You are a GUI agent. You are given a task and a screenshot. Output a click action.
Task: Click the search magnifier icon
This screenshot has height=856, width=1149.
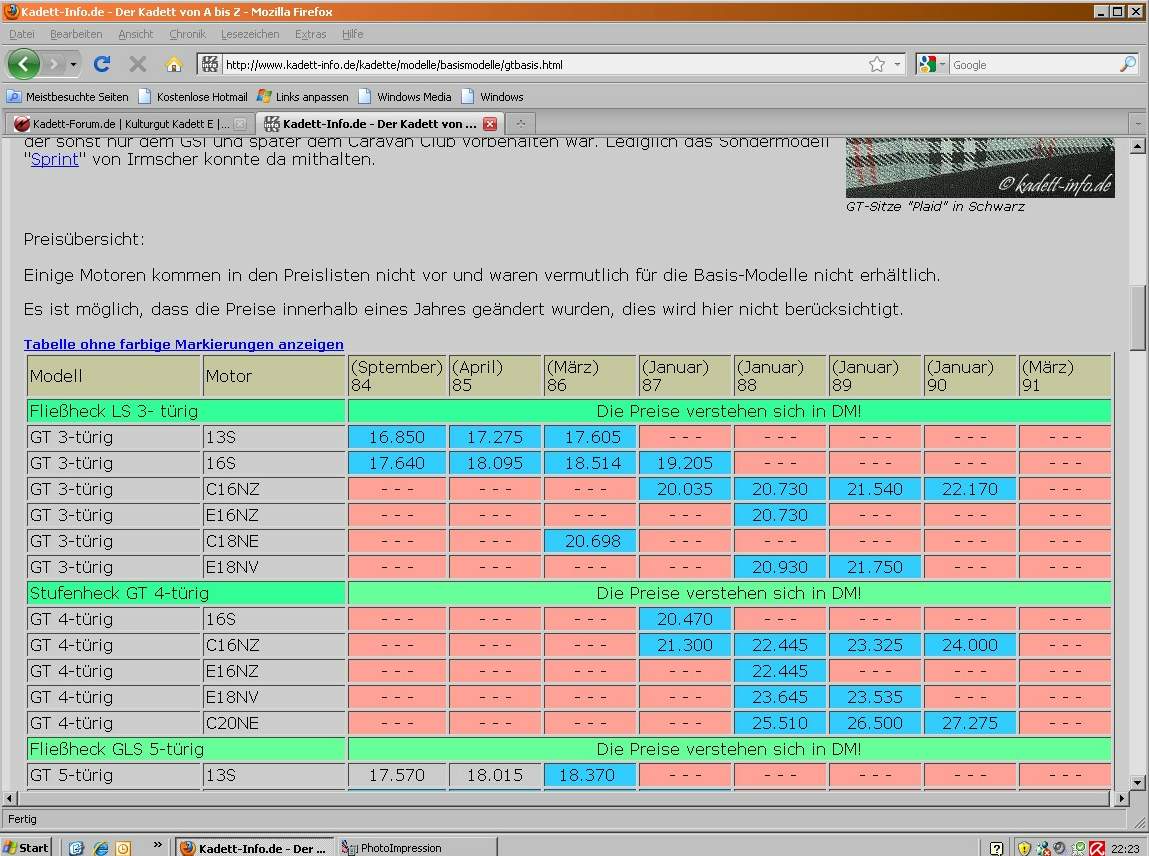tap(1127, 64)
